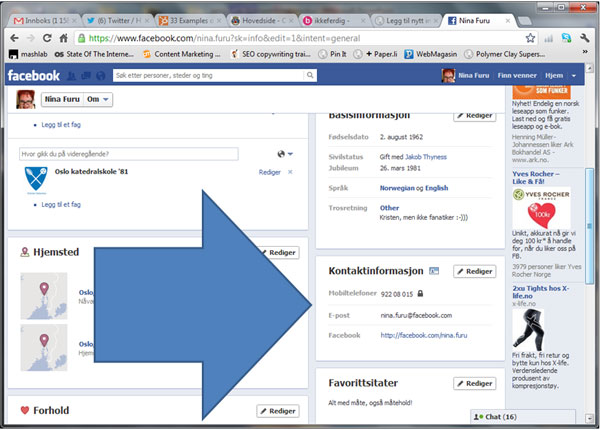Switch to the 33 Examples tab
Image resolution: width=600 pixels, height=430 pixels.
coord(190,21)
